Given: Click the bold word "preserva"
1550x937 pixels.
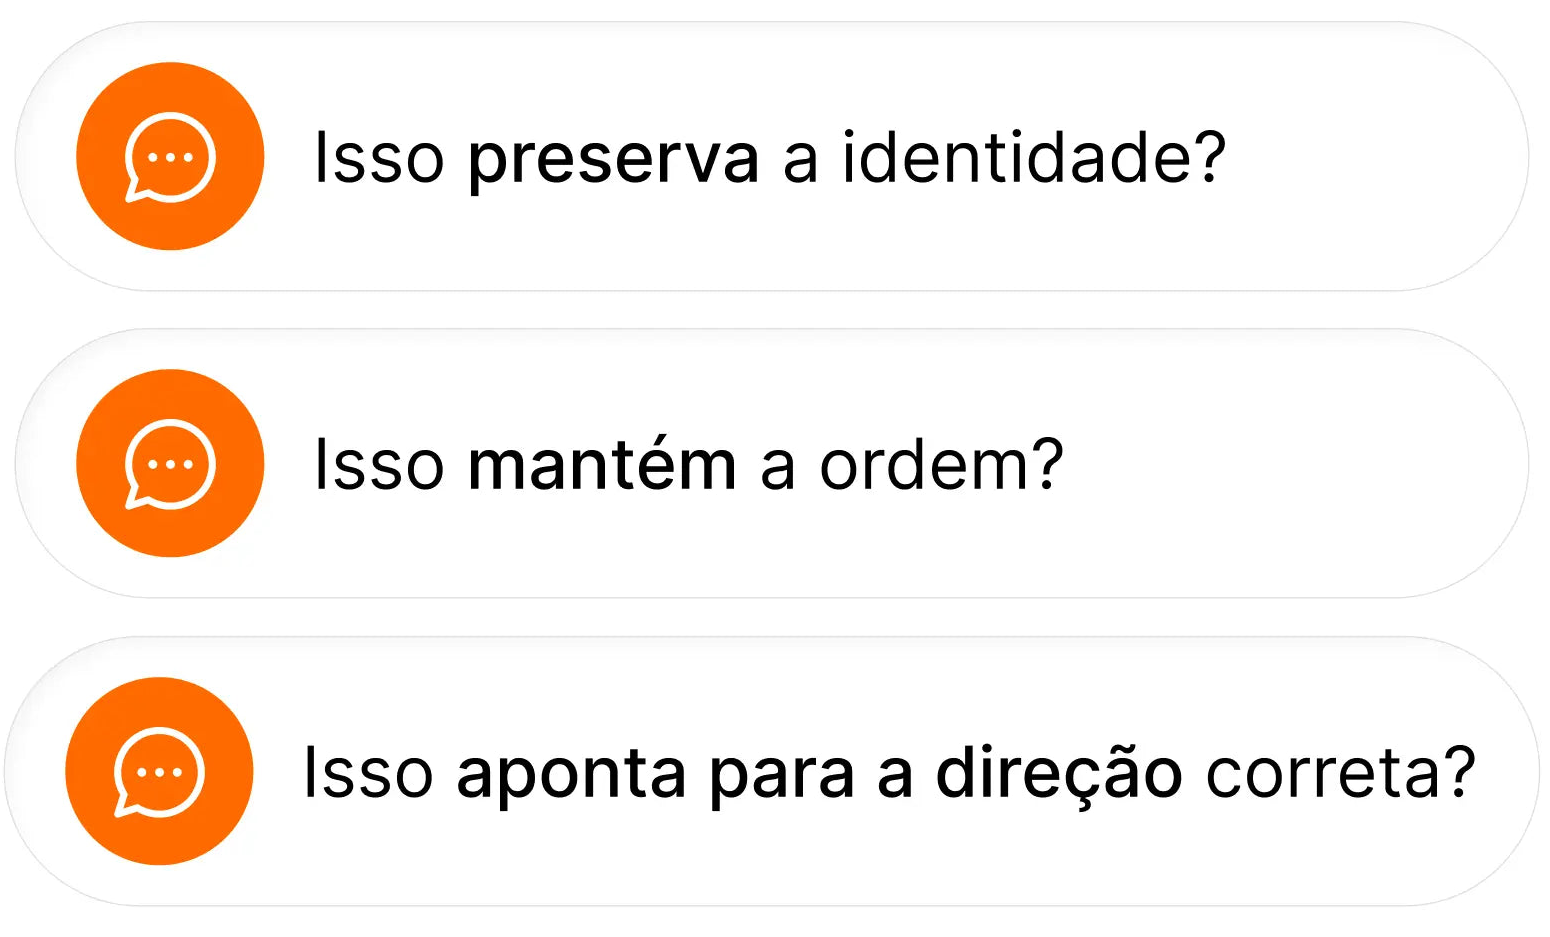Looking at the screenshot, I should tap(613, 158).
